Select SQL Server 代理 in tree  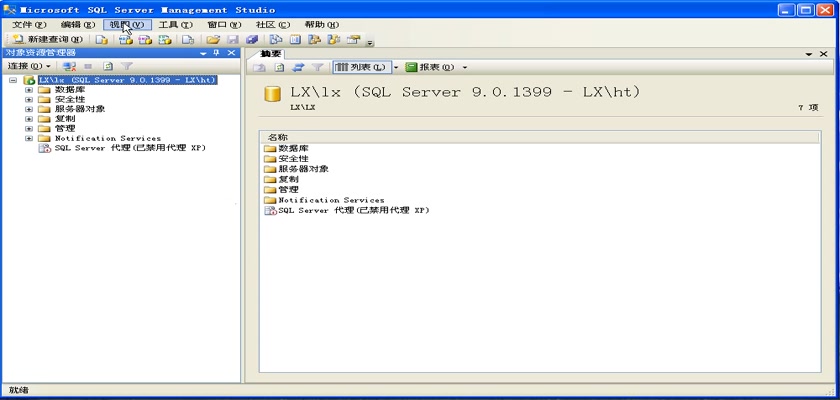click(x=130, y=148)
